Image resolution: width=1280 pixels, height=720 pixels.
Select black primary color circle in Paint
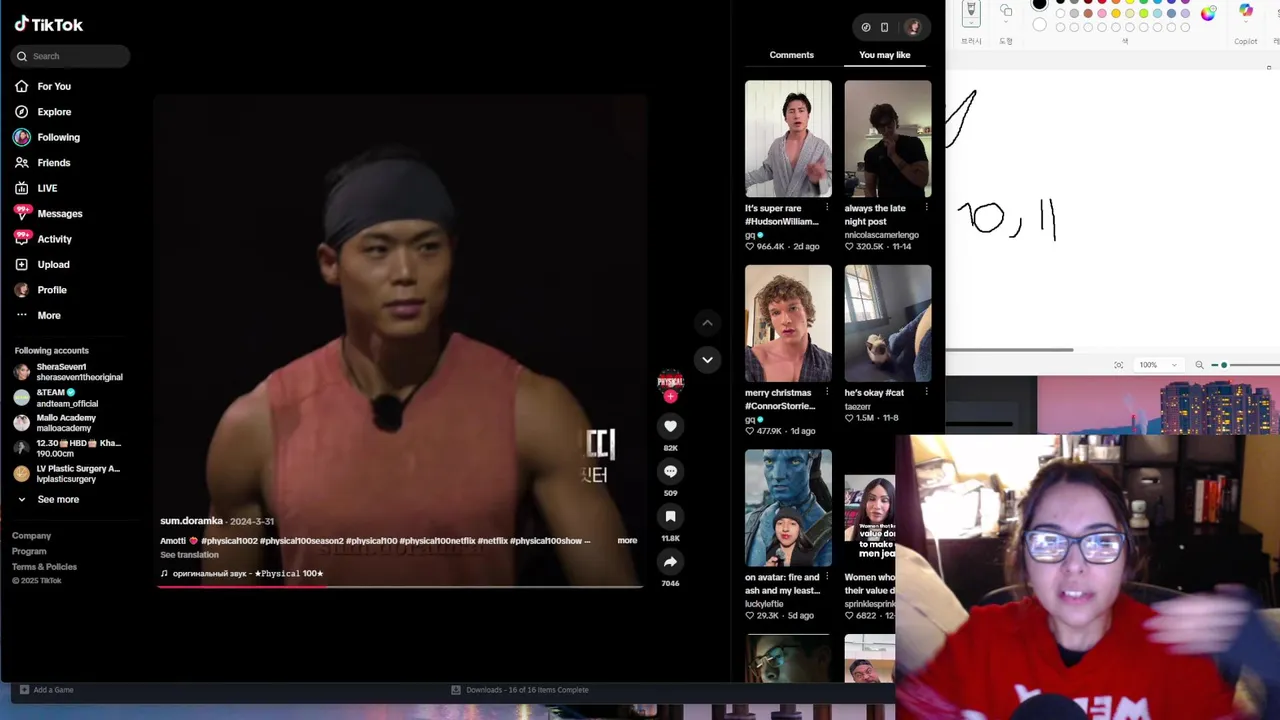(1040, 5)
